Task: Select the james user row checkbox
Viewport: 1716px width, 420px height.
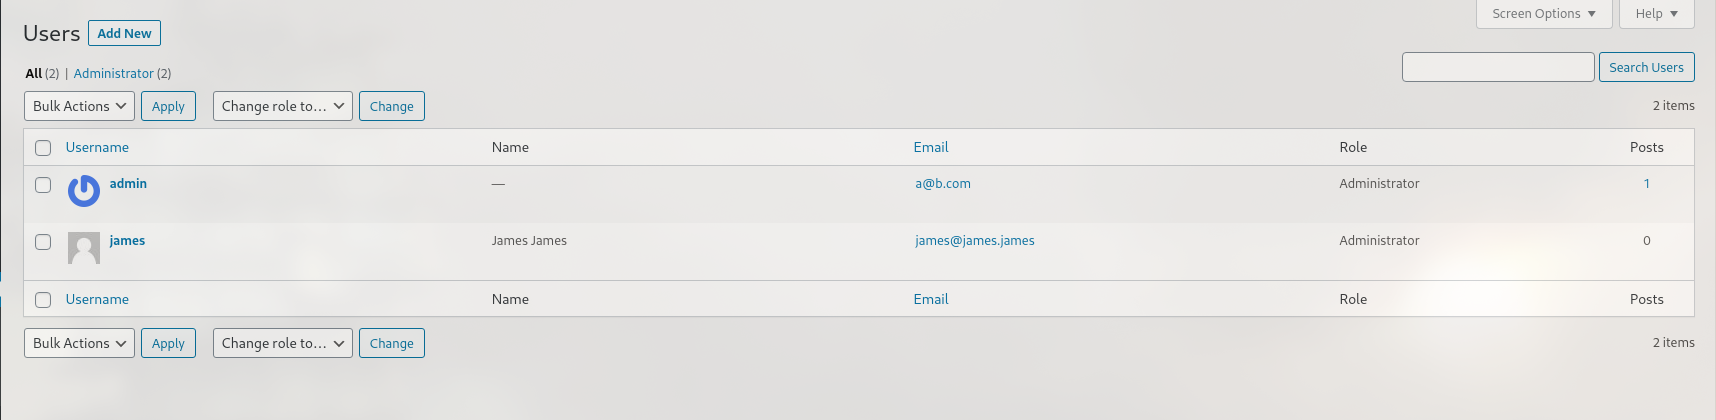Action: 43,242
